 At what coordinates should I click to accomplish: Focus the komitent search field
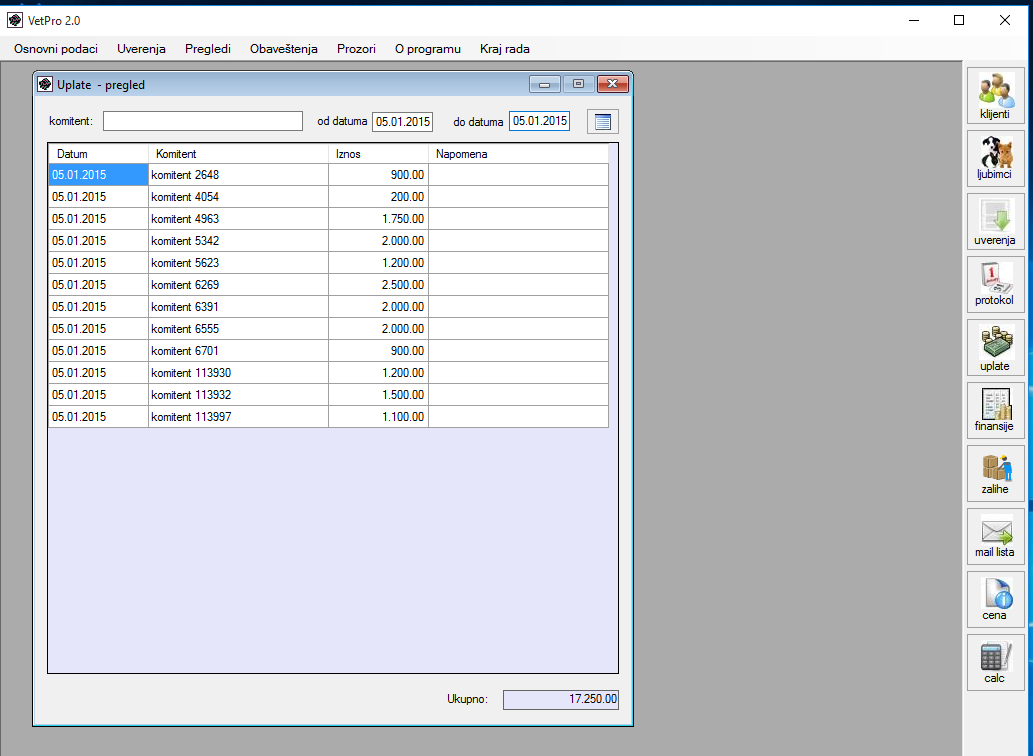[x=202, y=121]
